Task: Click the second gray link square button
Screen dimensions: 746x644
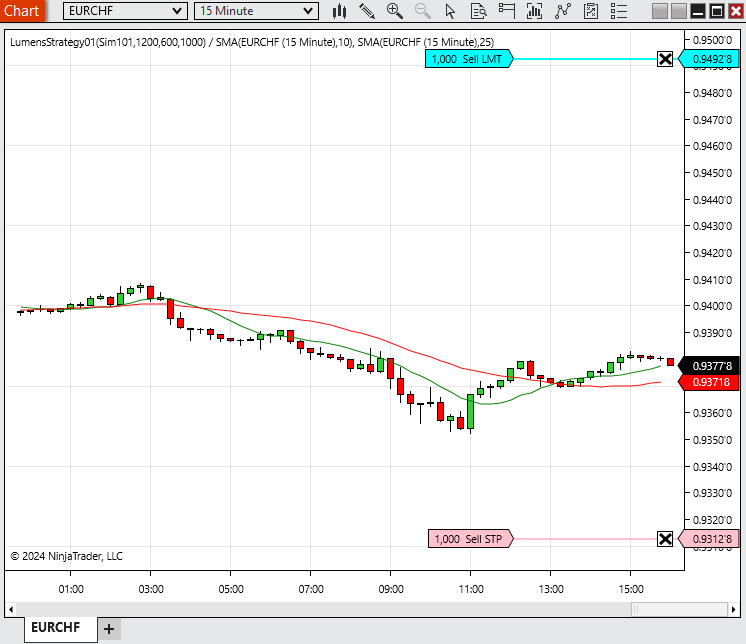Action: click(679, 11)
